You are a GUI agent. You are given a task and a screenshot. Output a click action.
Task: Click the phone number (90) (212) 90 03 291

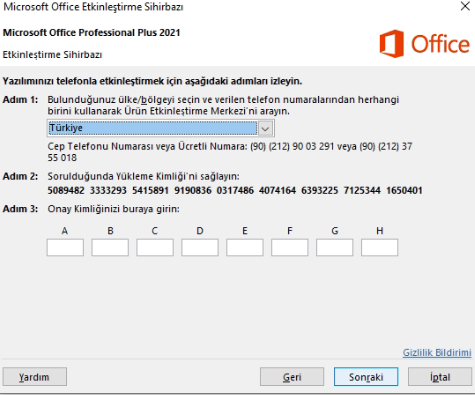click(x=292, y=146)
